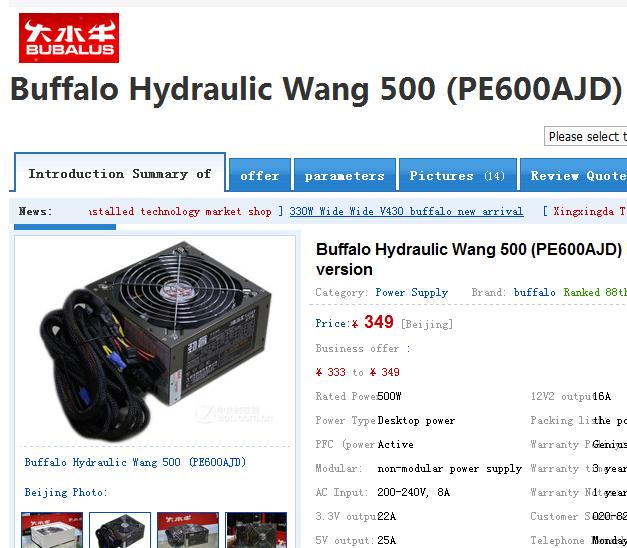Select third thumbnail with red background

point(188,530)
